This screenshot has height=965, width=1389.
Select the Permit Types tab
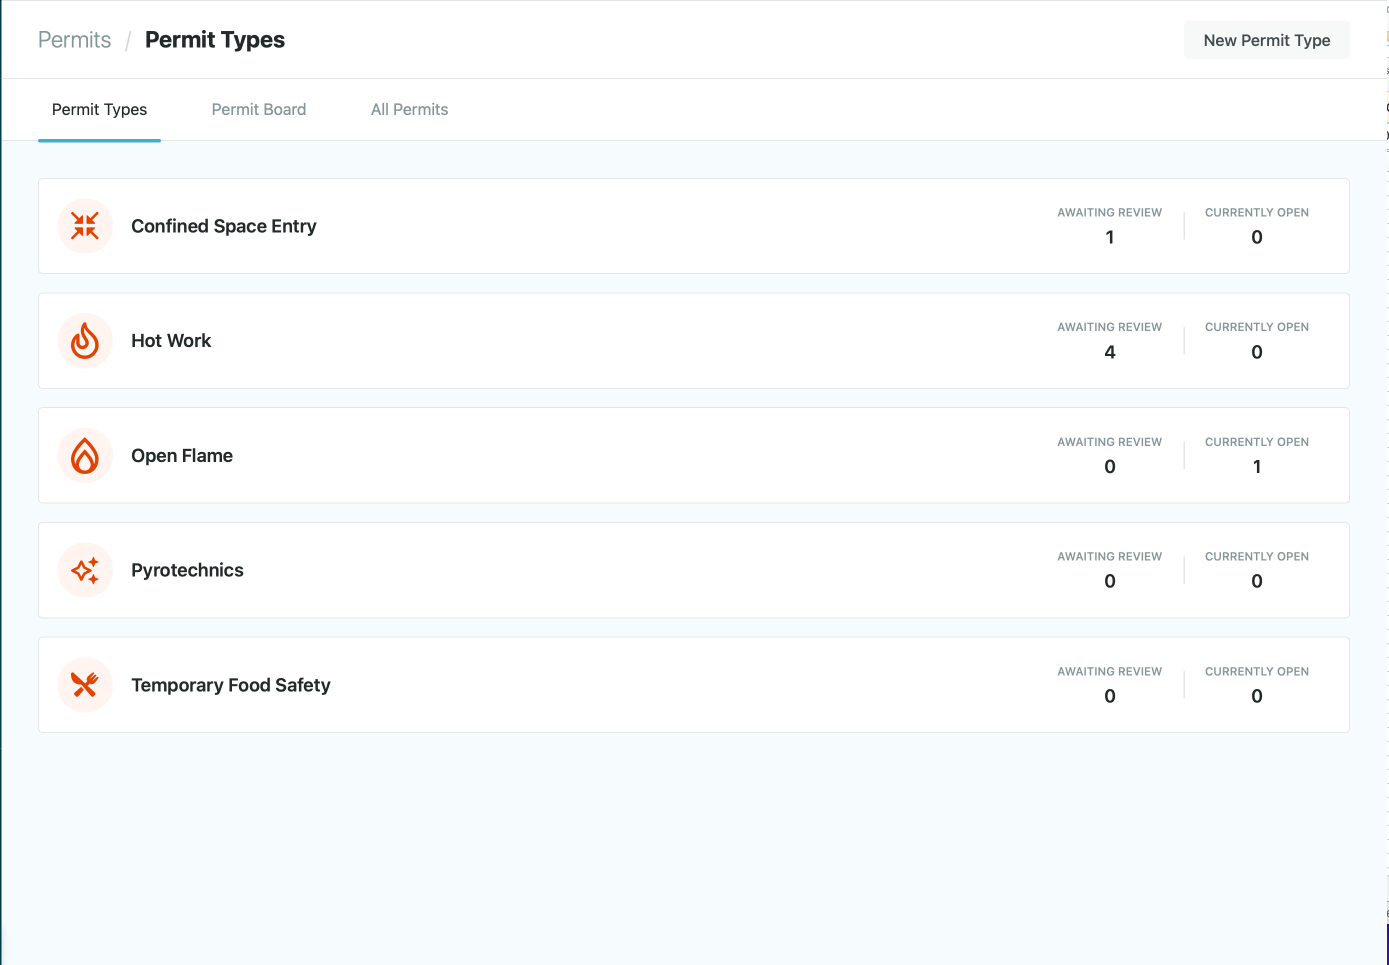99,110
